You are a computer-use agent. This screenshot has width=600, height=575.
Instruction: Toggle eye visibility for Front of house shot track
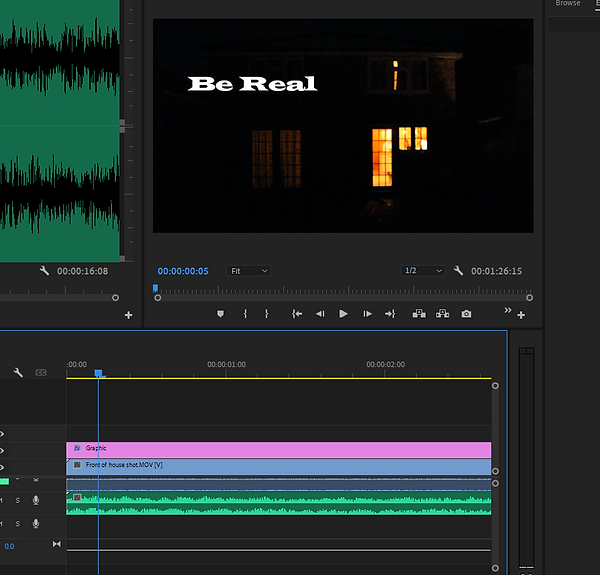[x=2, y=467]
